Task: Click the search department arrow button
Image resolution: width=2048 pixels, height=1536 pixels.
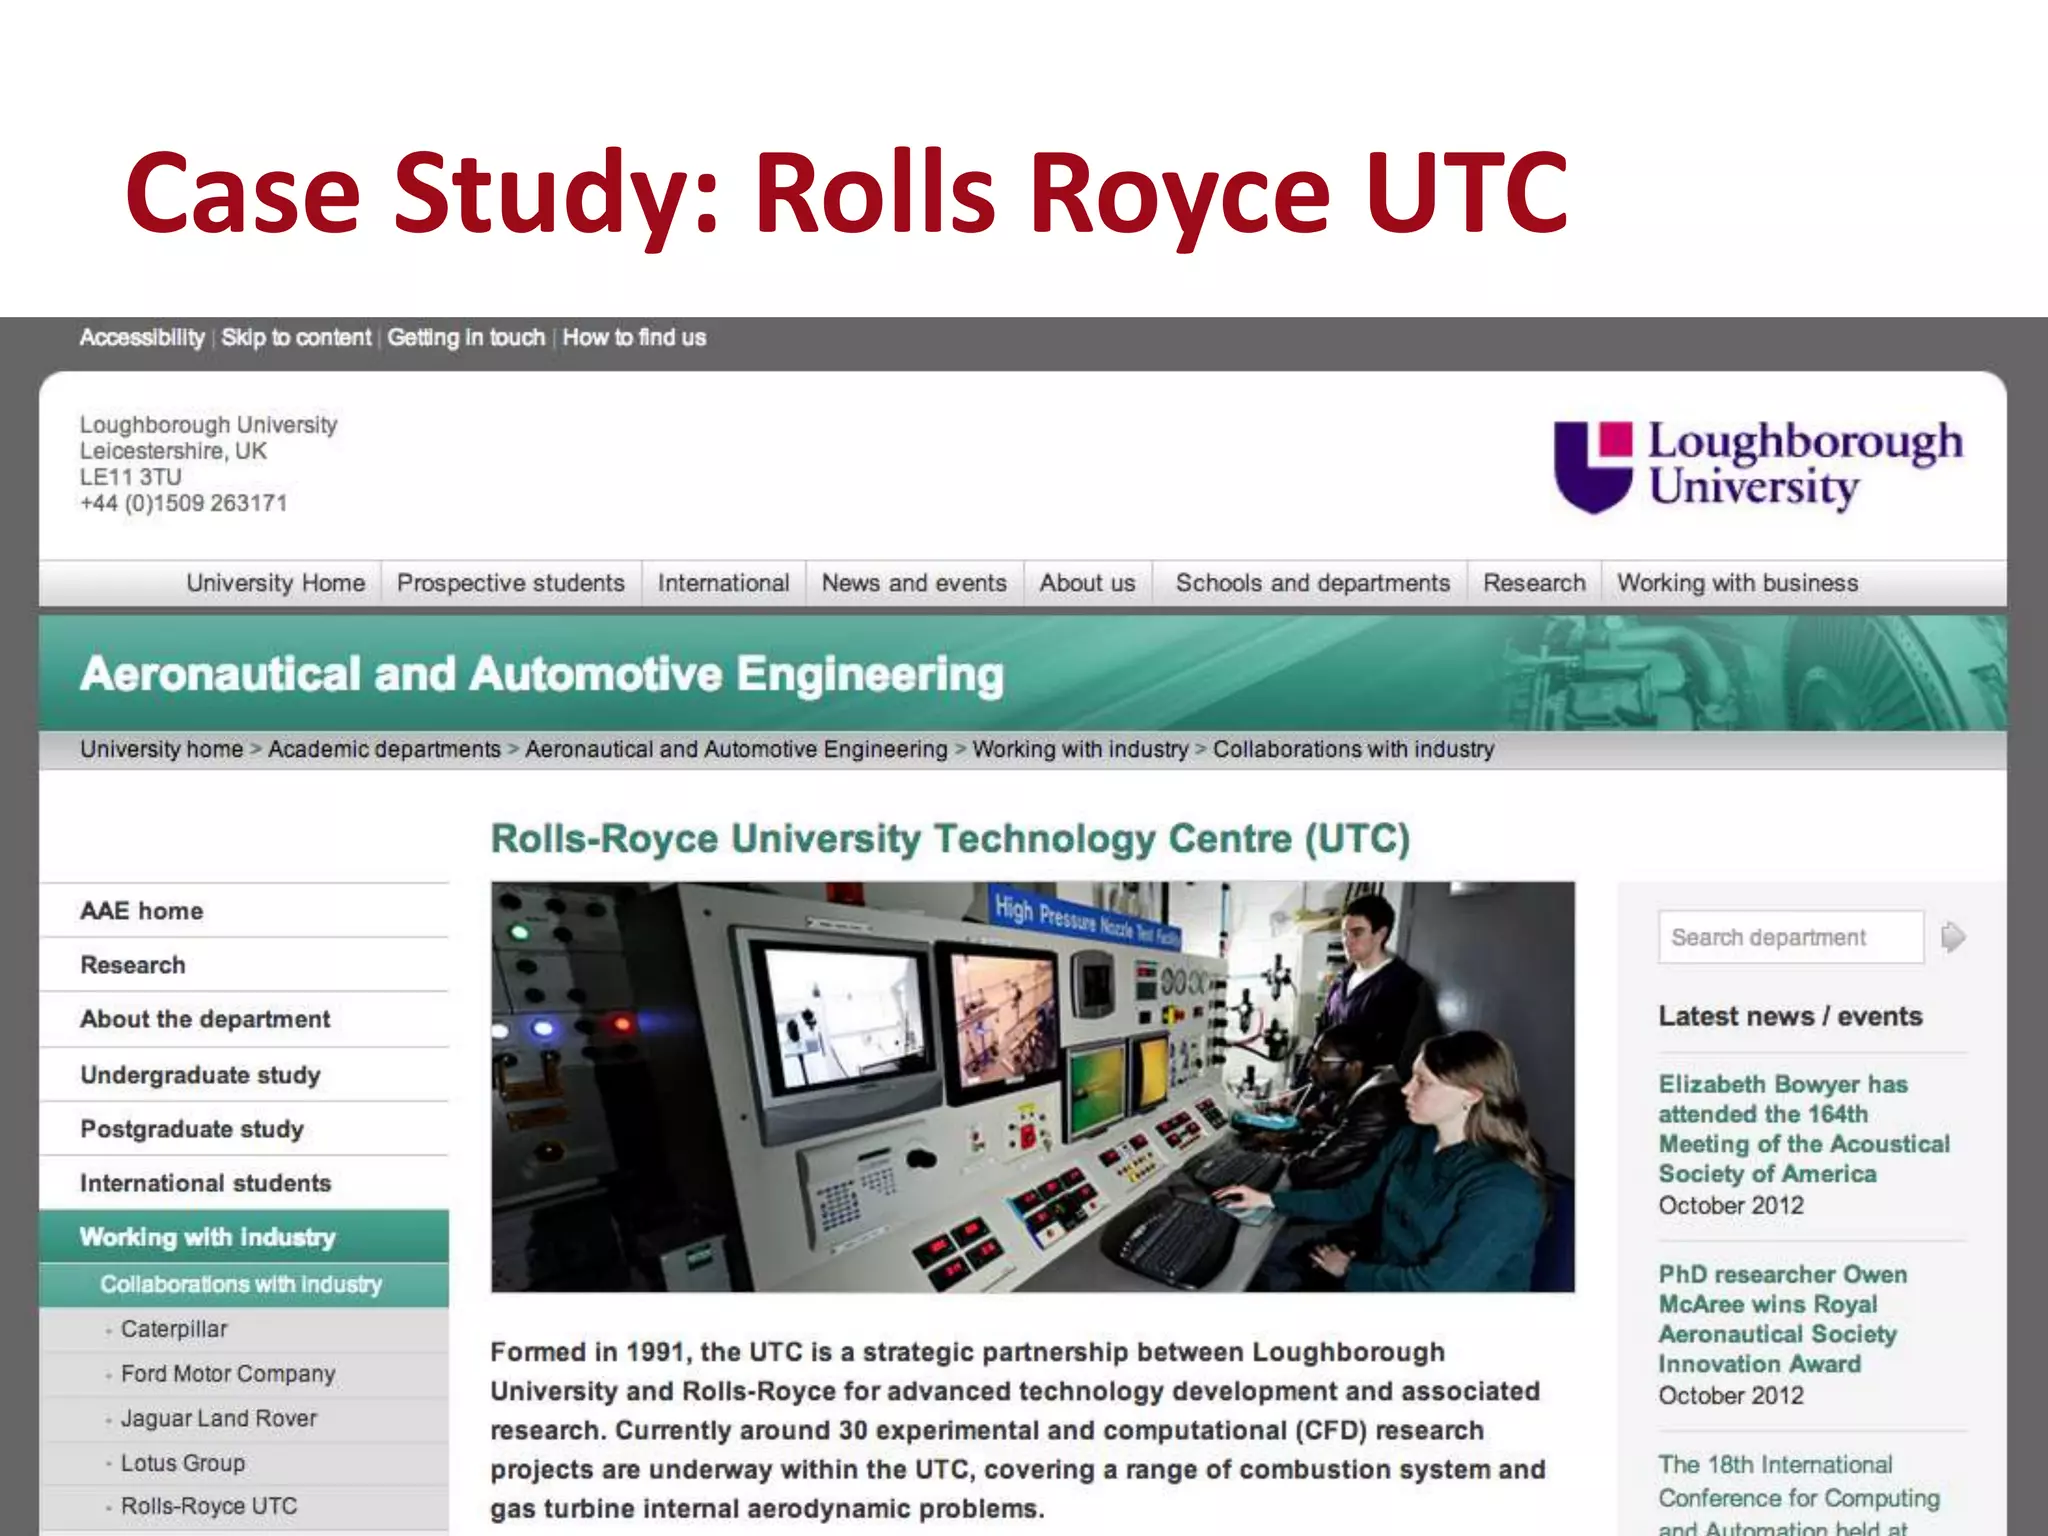Action: pyautogui.click(x=1953, y=937)
